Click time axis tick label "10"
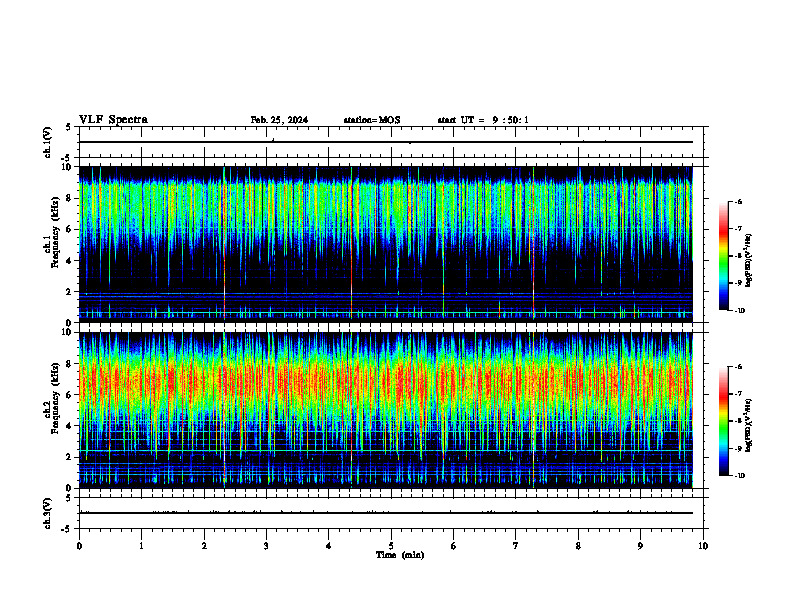The height and width of the screenshot is (612, 792). click(x=703, y=546)
